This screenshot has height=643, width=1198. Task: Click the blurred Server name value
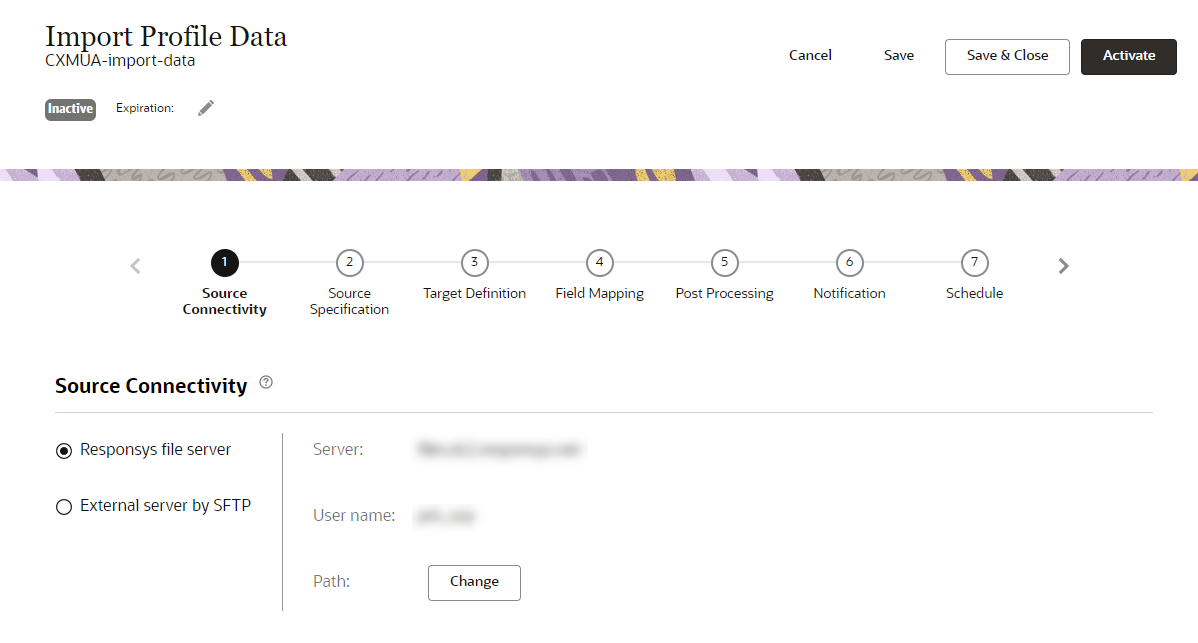[498, 449]
